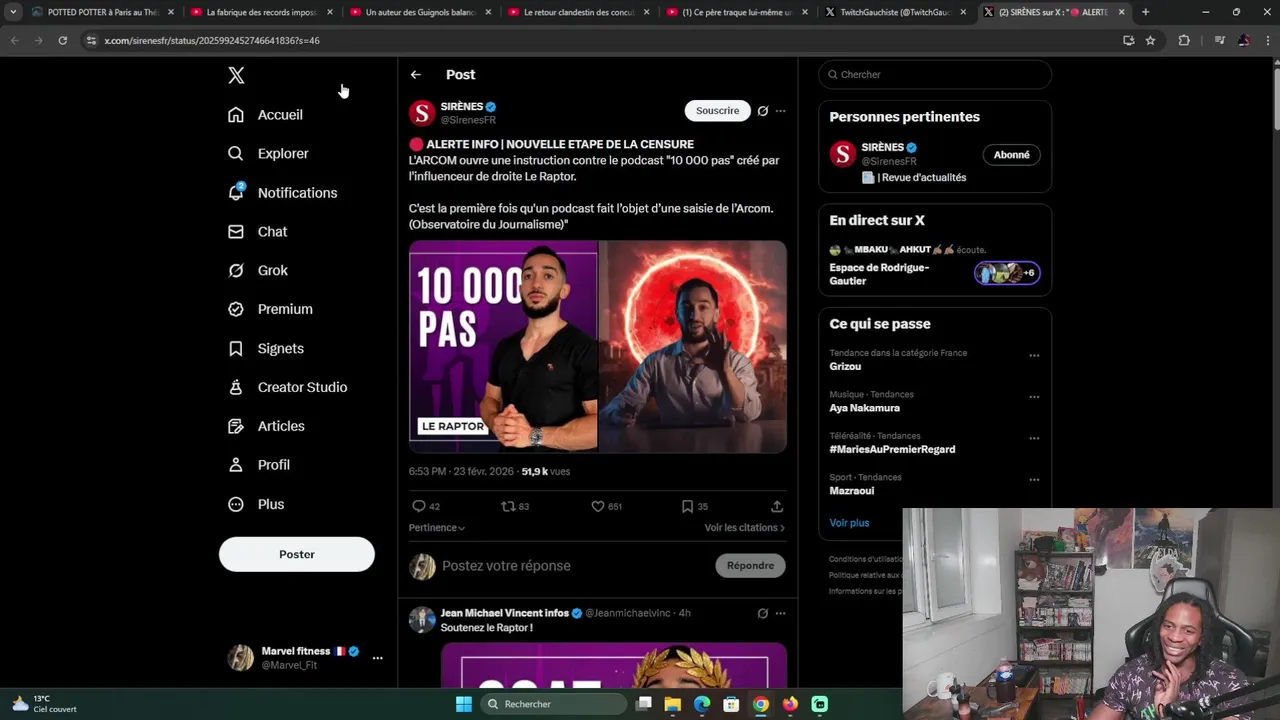Open the weather widget Ciel couvert
This screenshot has width=1280, height=720.
(43, 704)
